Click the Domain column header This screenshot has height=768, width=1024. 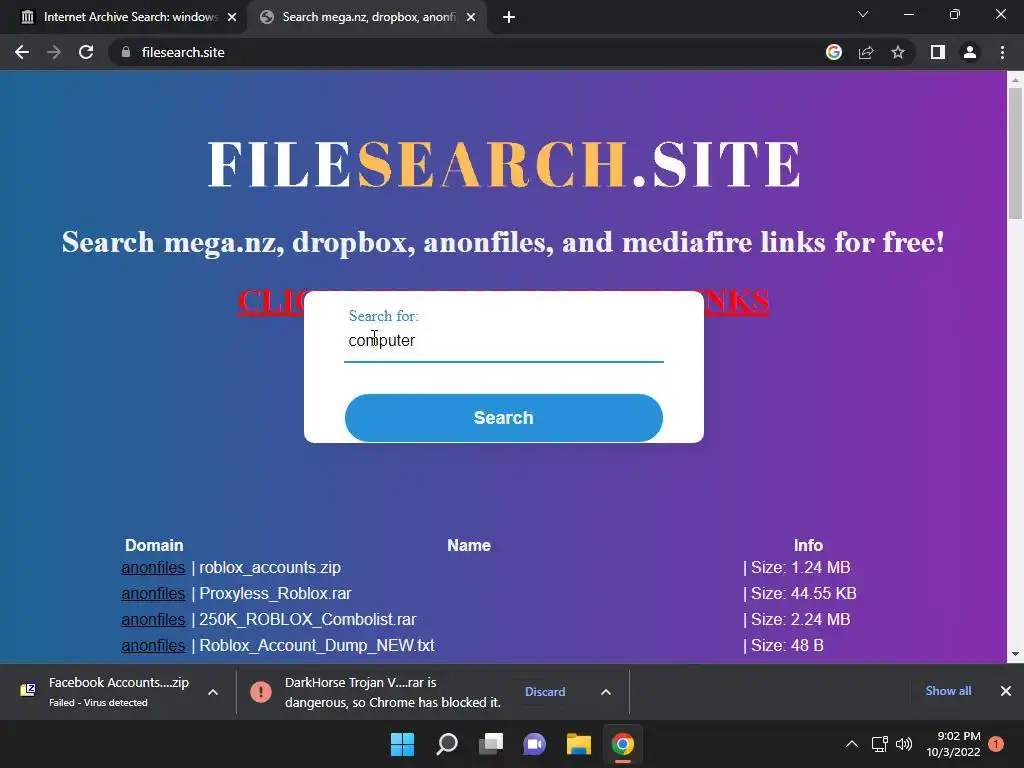coord(154,545)
